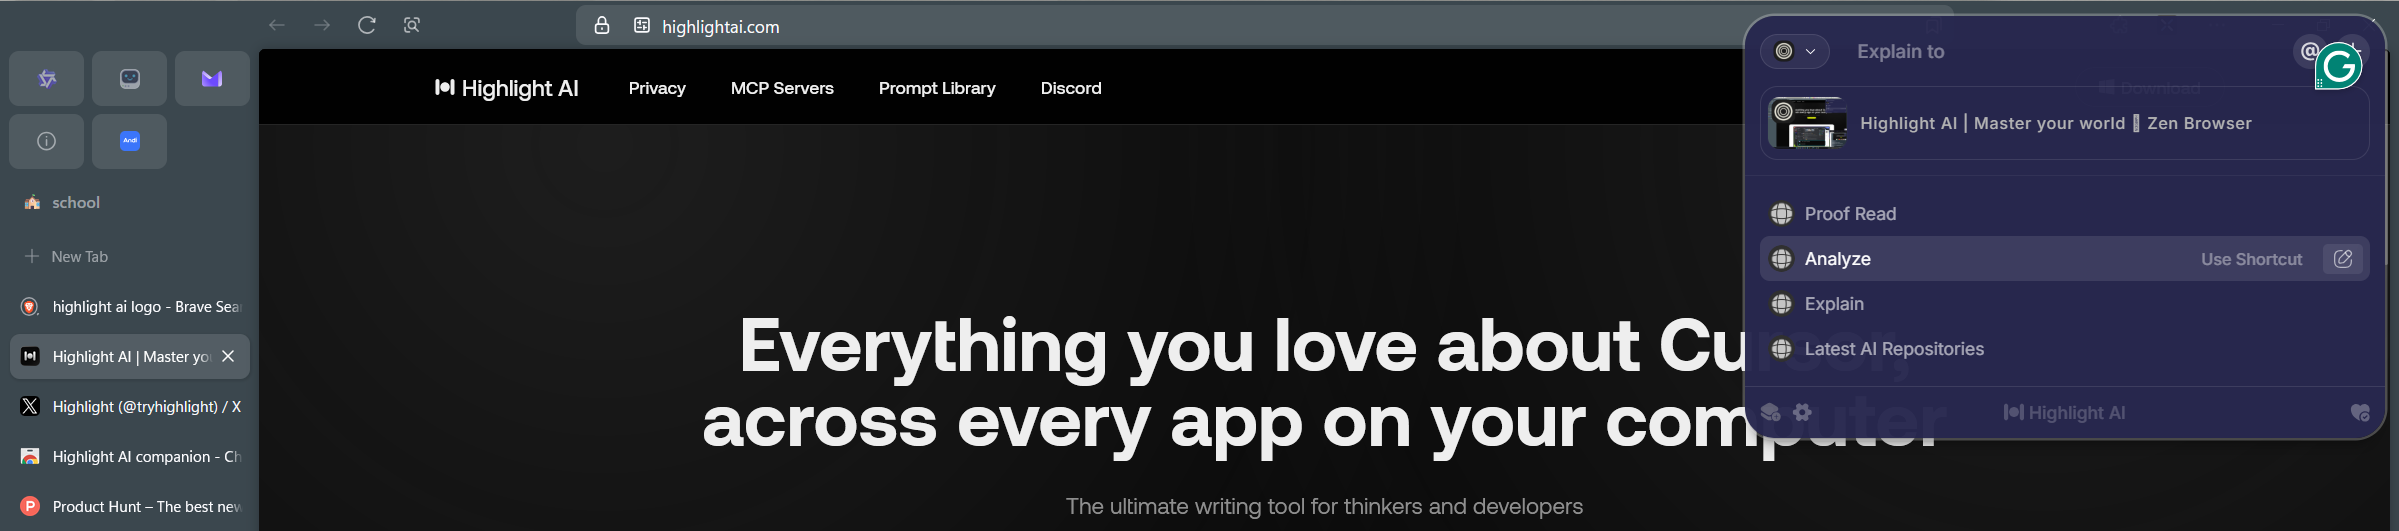Click Use Shortcut on the Analyze row
The width and height of the screenshot is (2399, 531).
click(2251, 259)
